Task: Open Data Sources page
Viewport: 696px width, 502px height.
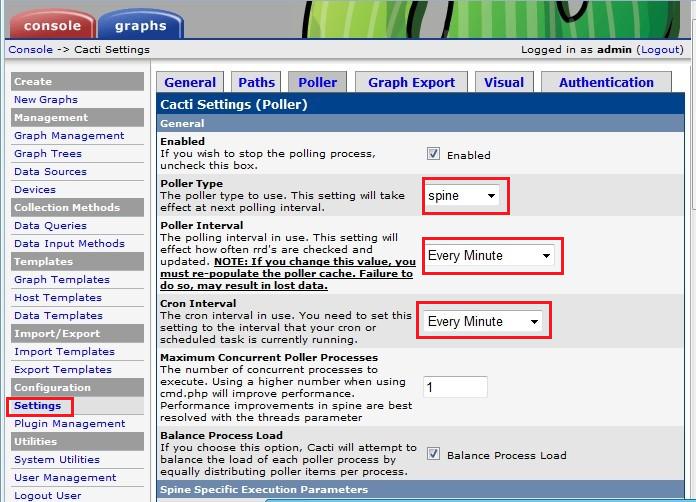Action: 51,171
